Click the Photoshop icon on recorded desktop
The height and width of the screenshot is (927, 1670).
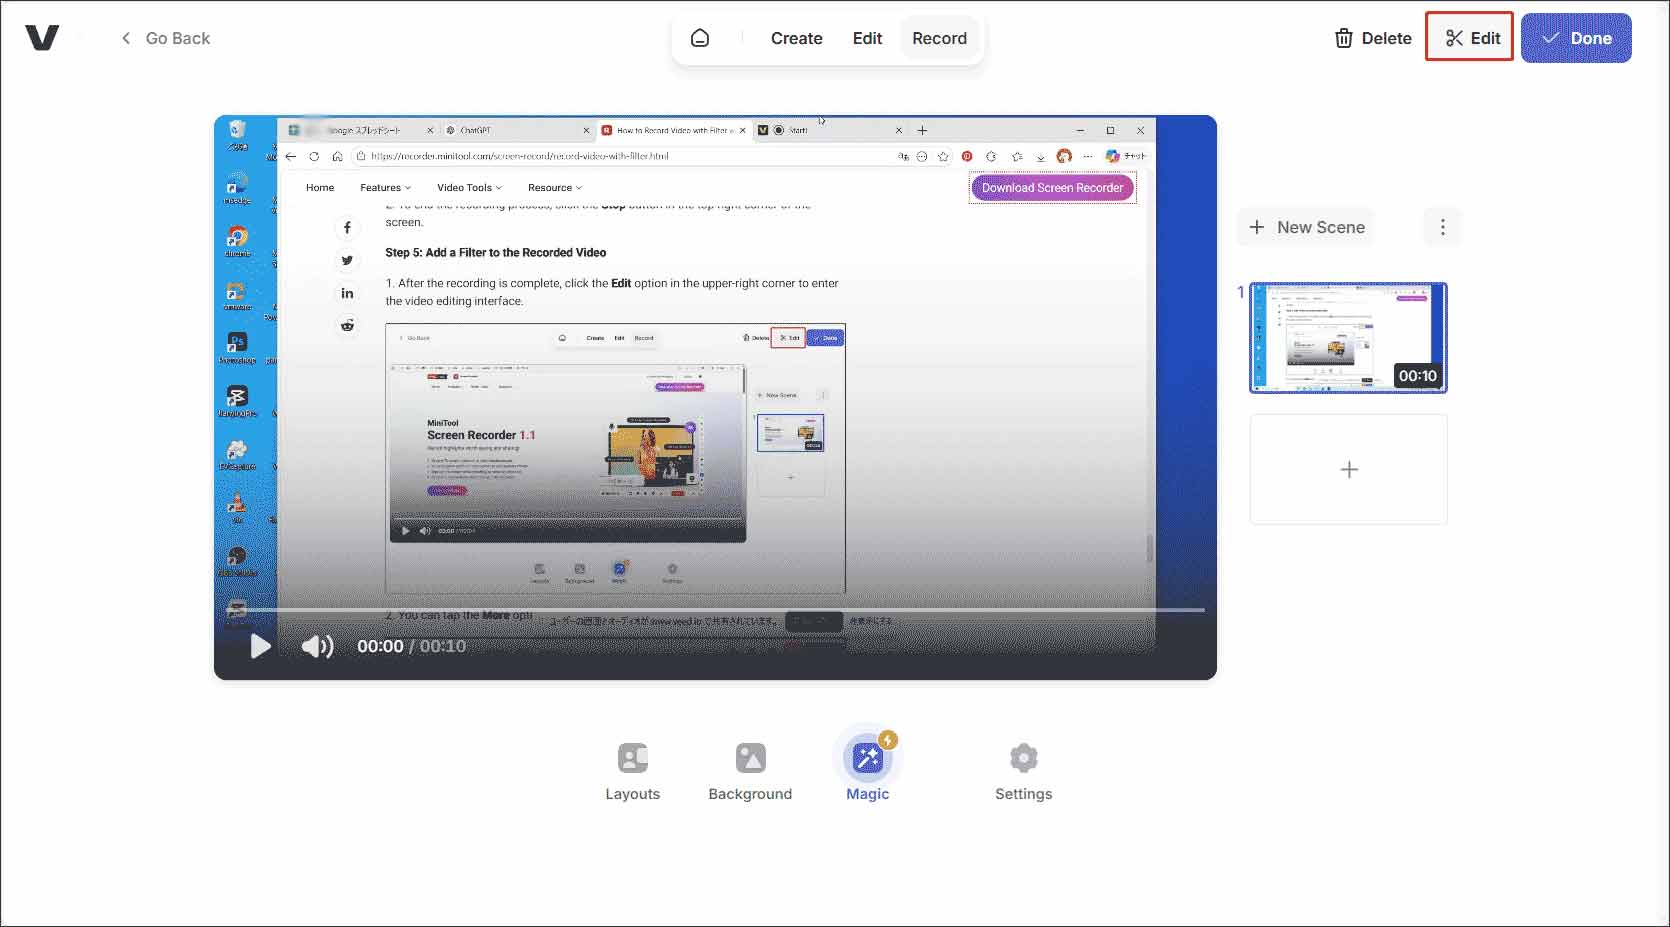tap(237, 346)
